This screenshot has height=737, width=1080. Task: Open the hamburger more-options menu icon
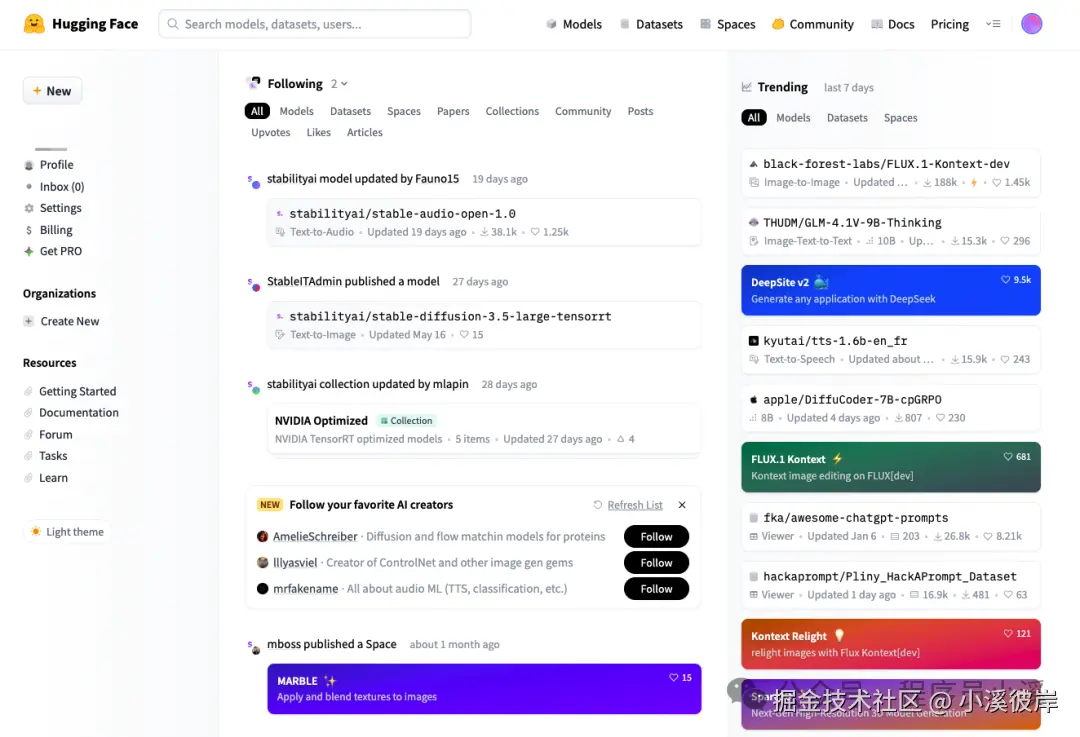click(x=993, y=24)
